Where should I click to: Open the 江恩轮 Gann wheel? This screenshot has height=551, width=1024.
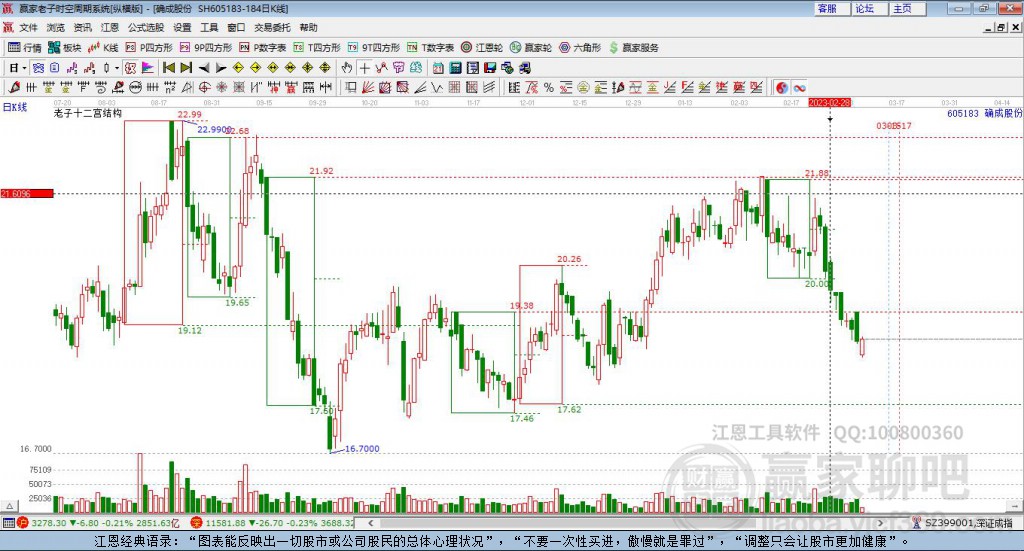coord(482,48)
